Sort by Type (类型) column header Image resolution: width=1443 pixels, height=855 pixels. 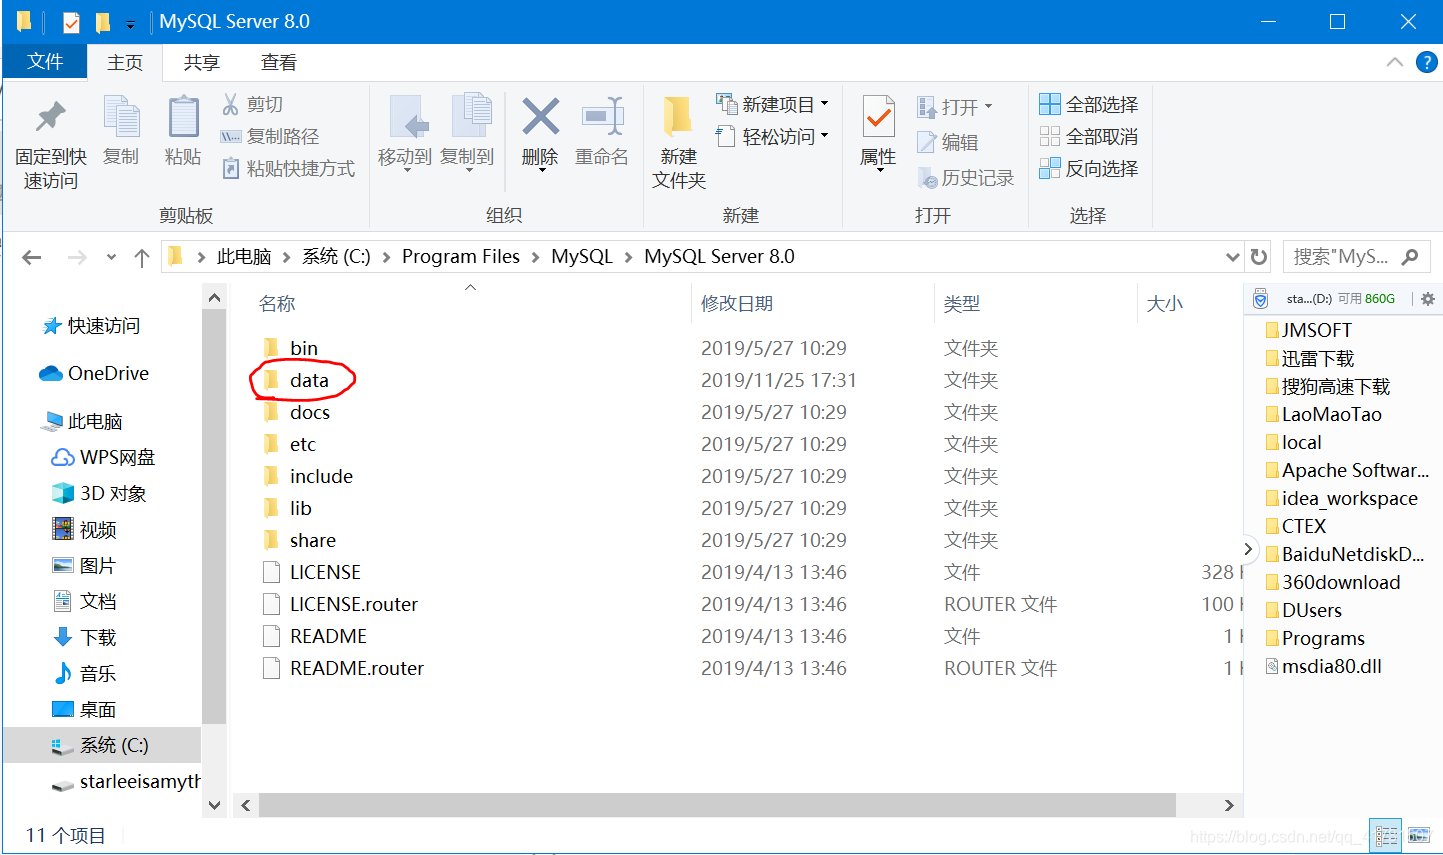pyautogui.click(x=961, y=304)
